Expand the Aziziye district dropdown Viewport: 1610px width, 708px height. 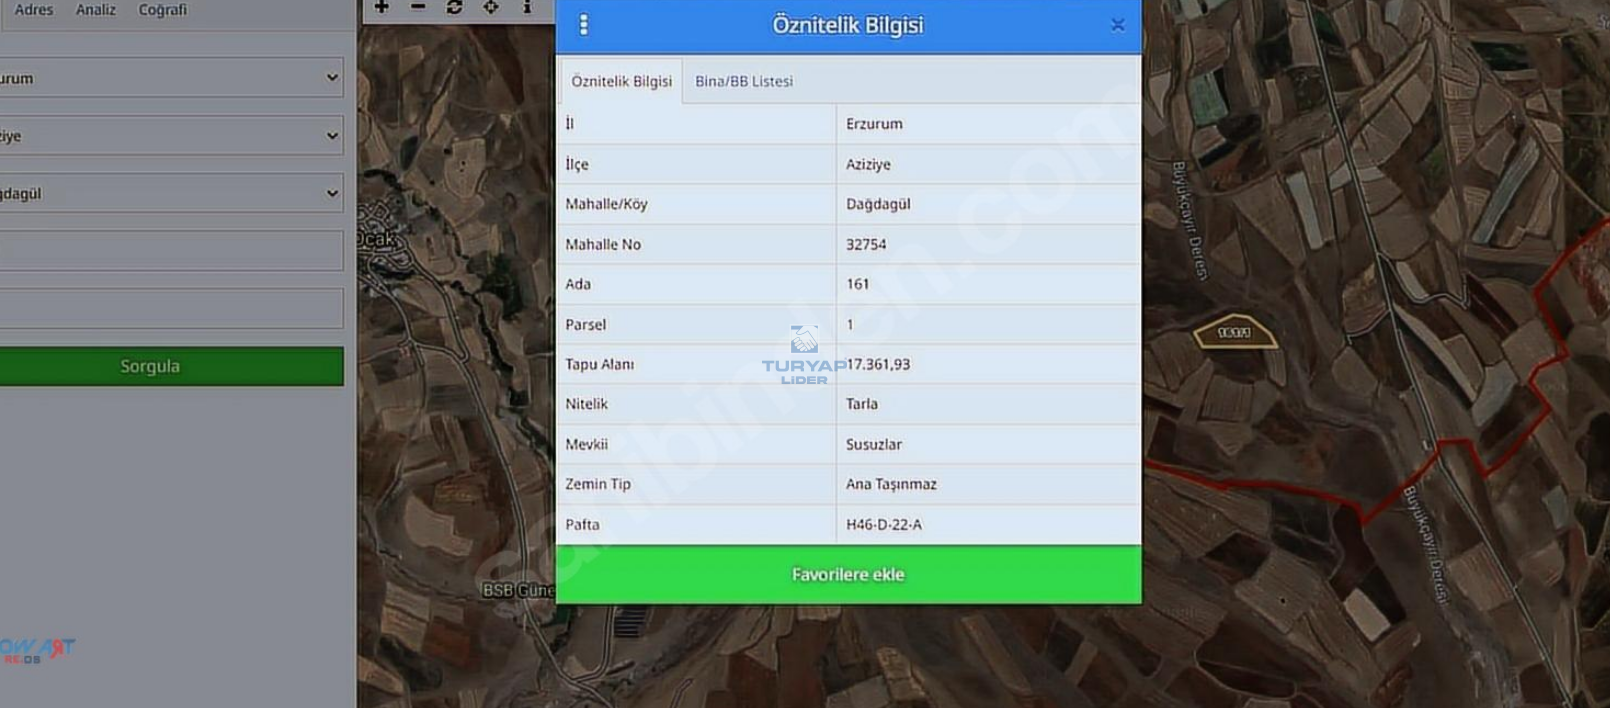pyautogui.click(x=171, y=136)
